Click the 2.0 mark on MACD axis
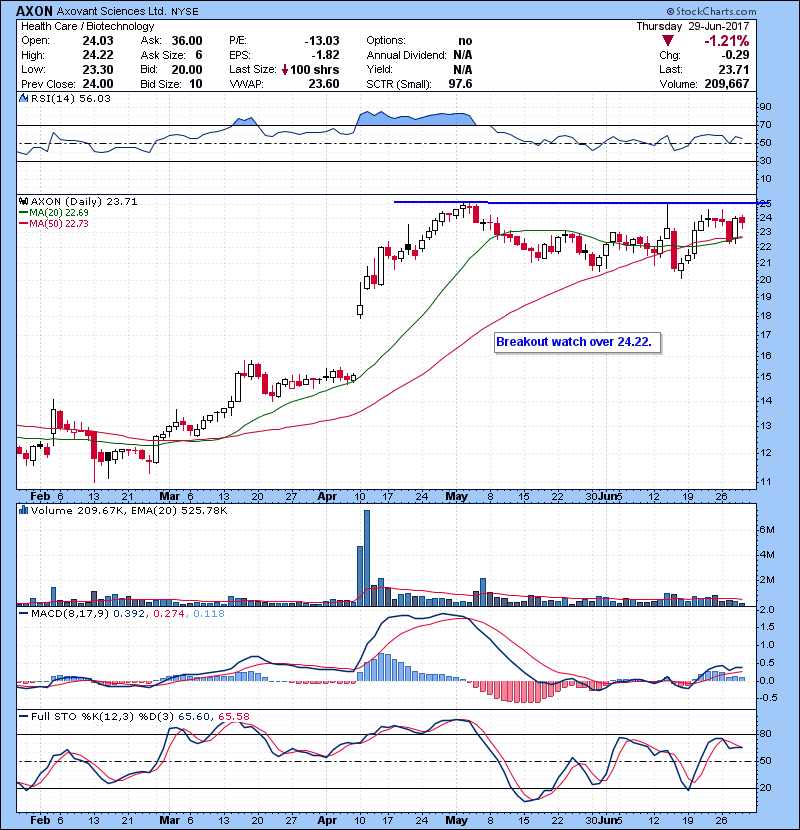 767,609
